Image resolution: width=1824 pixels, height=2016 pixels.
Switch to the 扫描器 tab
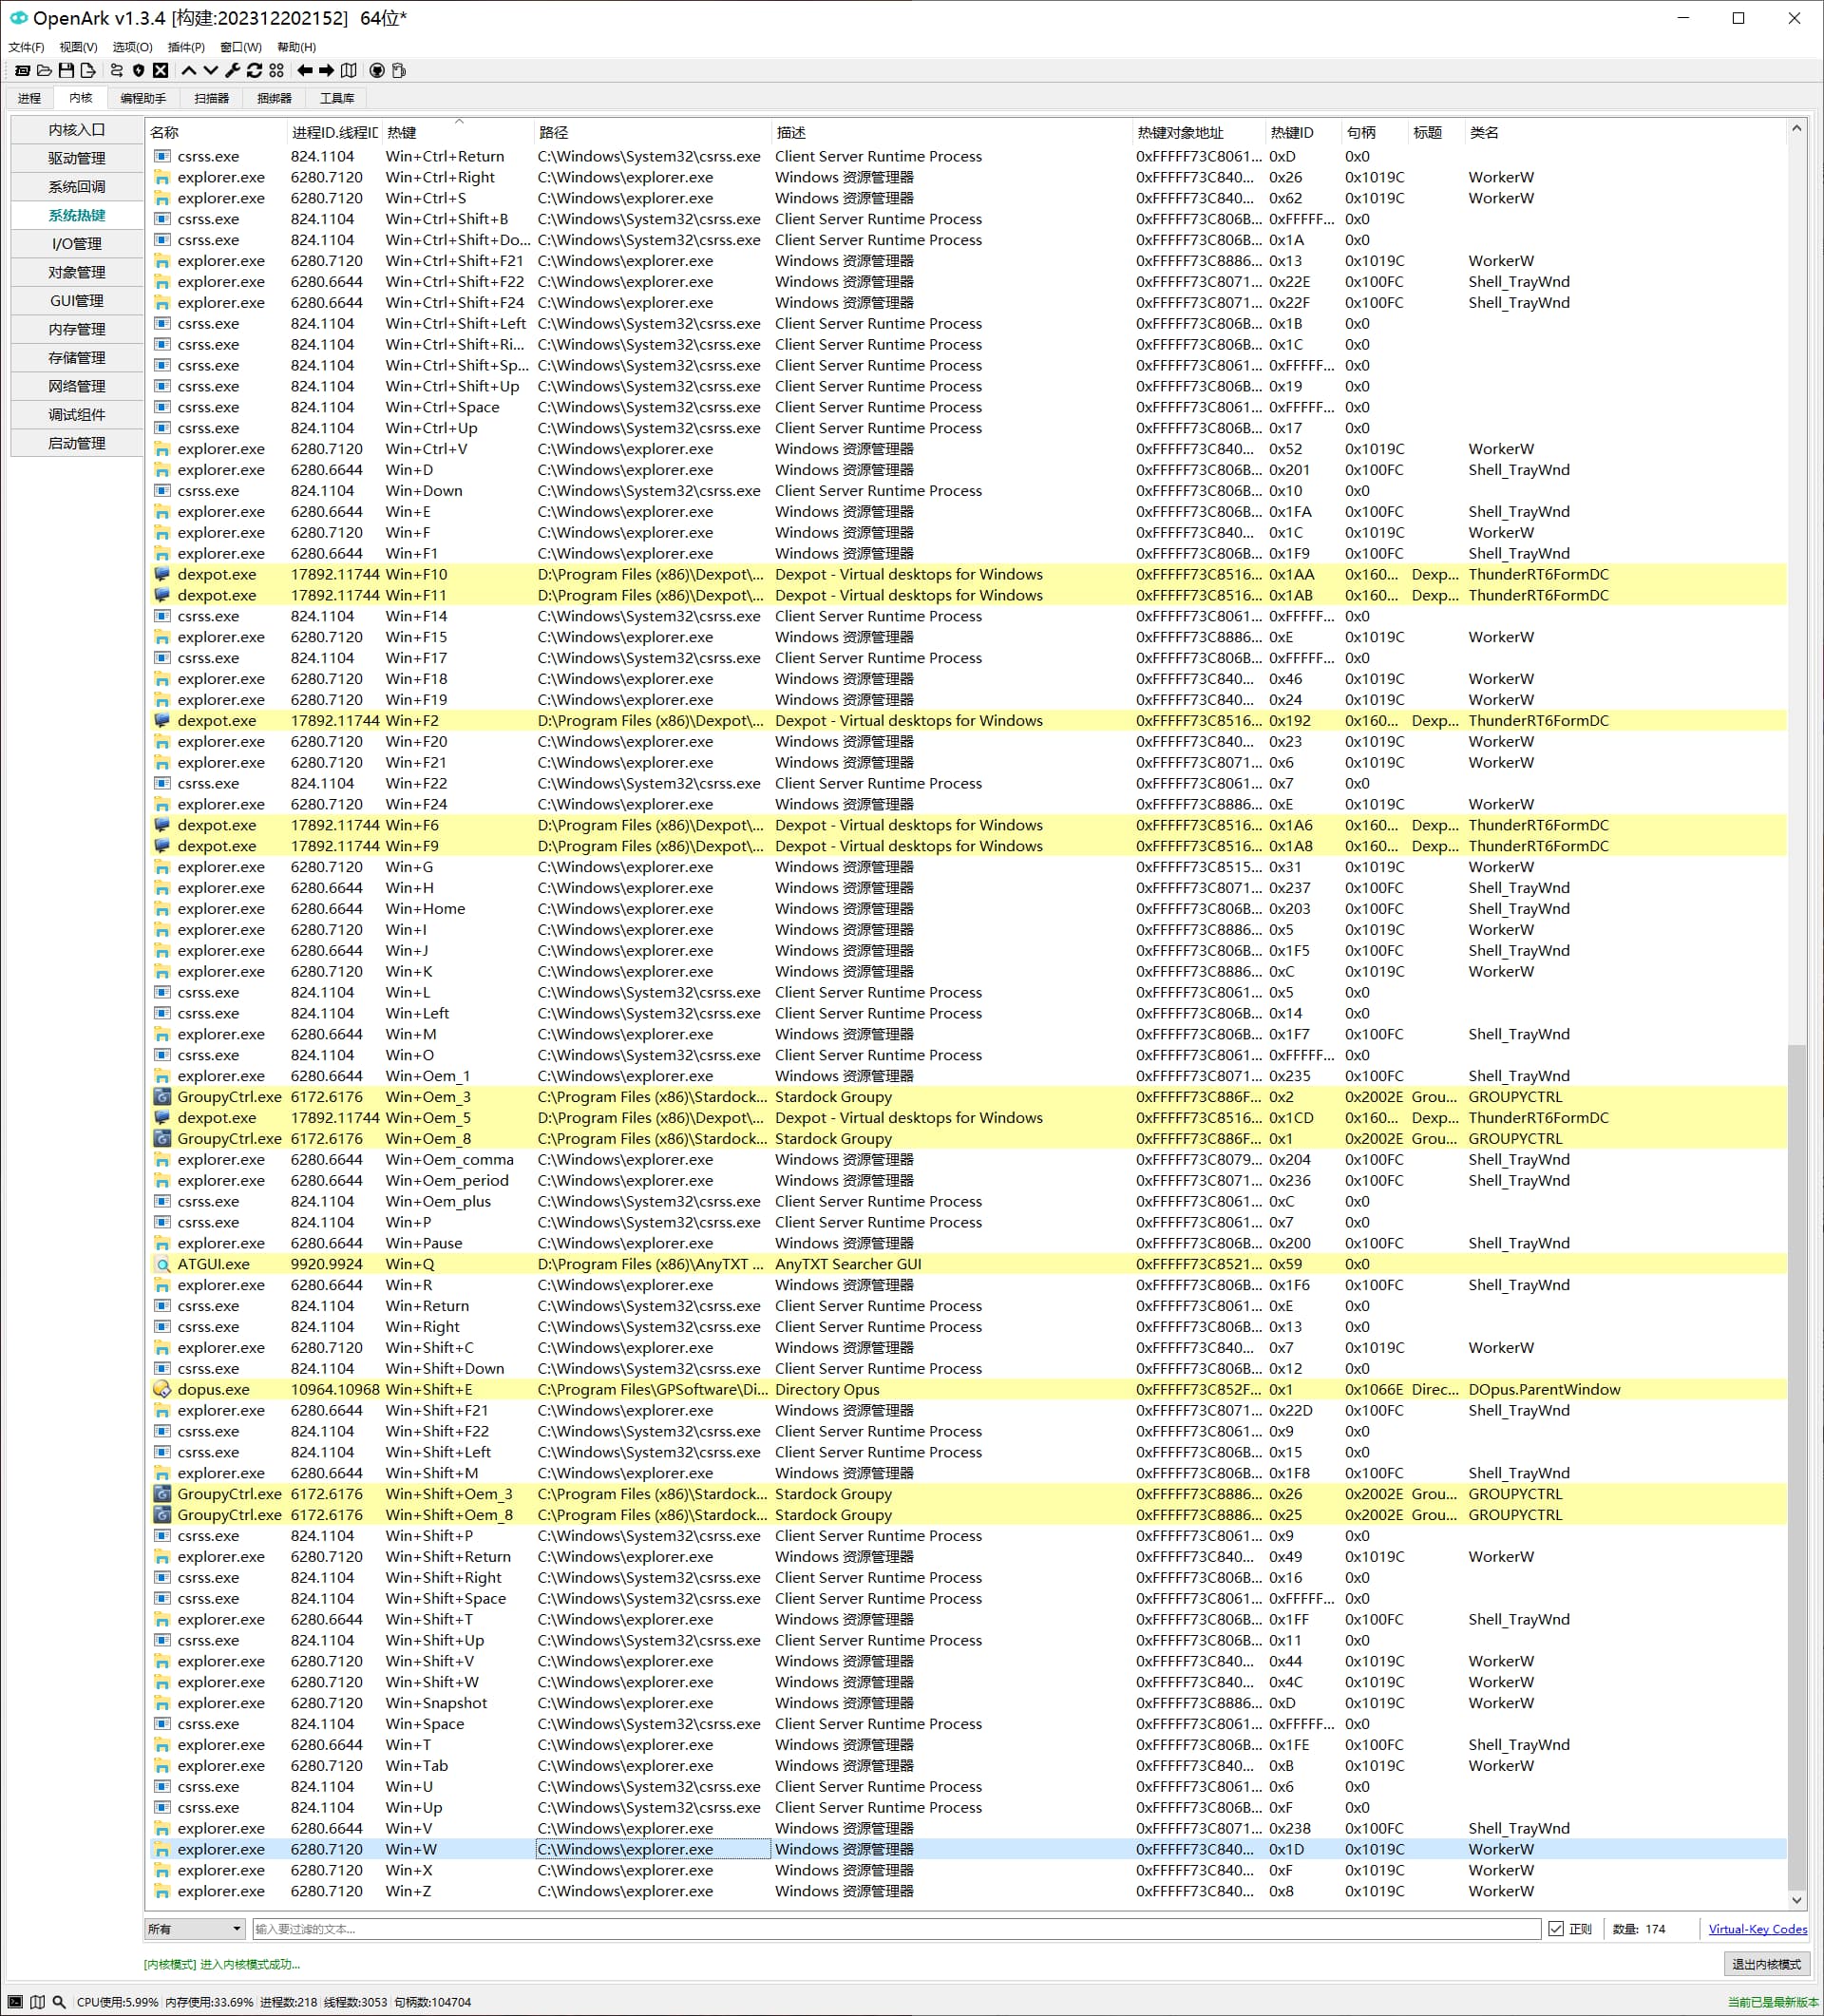[x=211, y=98]
